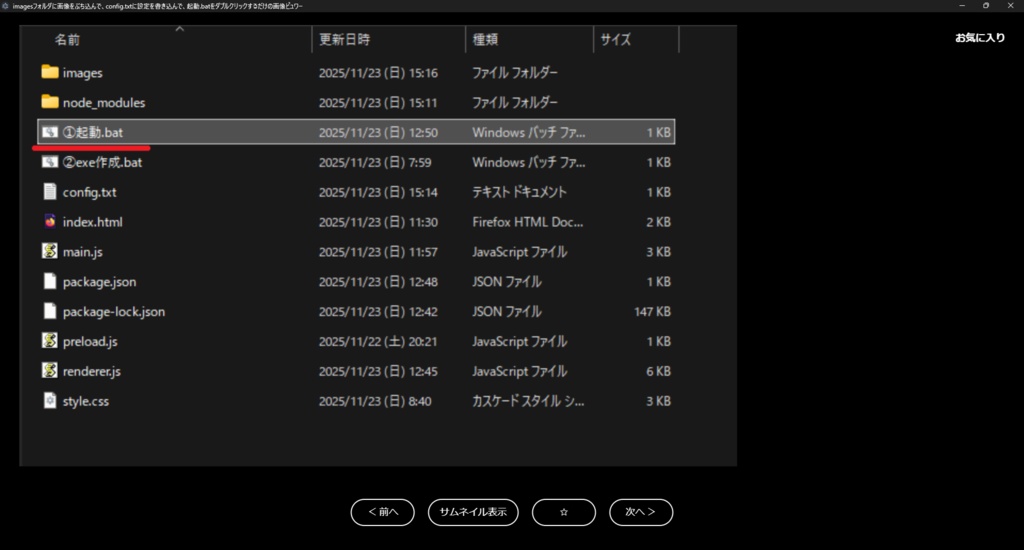Viewport: 1024px width, 550px height.
Task: Click the 12:50 date of ①起動.bat
Action: pos(378,133)
